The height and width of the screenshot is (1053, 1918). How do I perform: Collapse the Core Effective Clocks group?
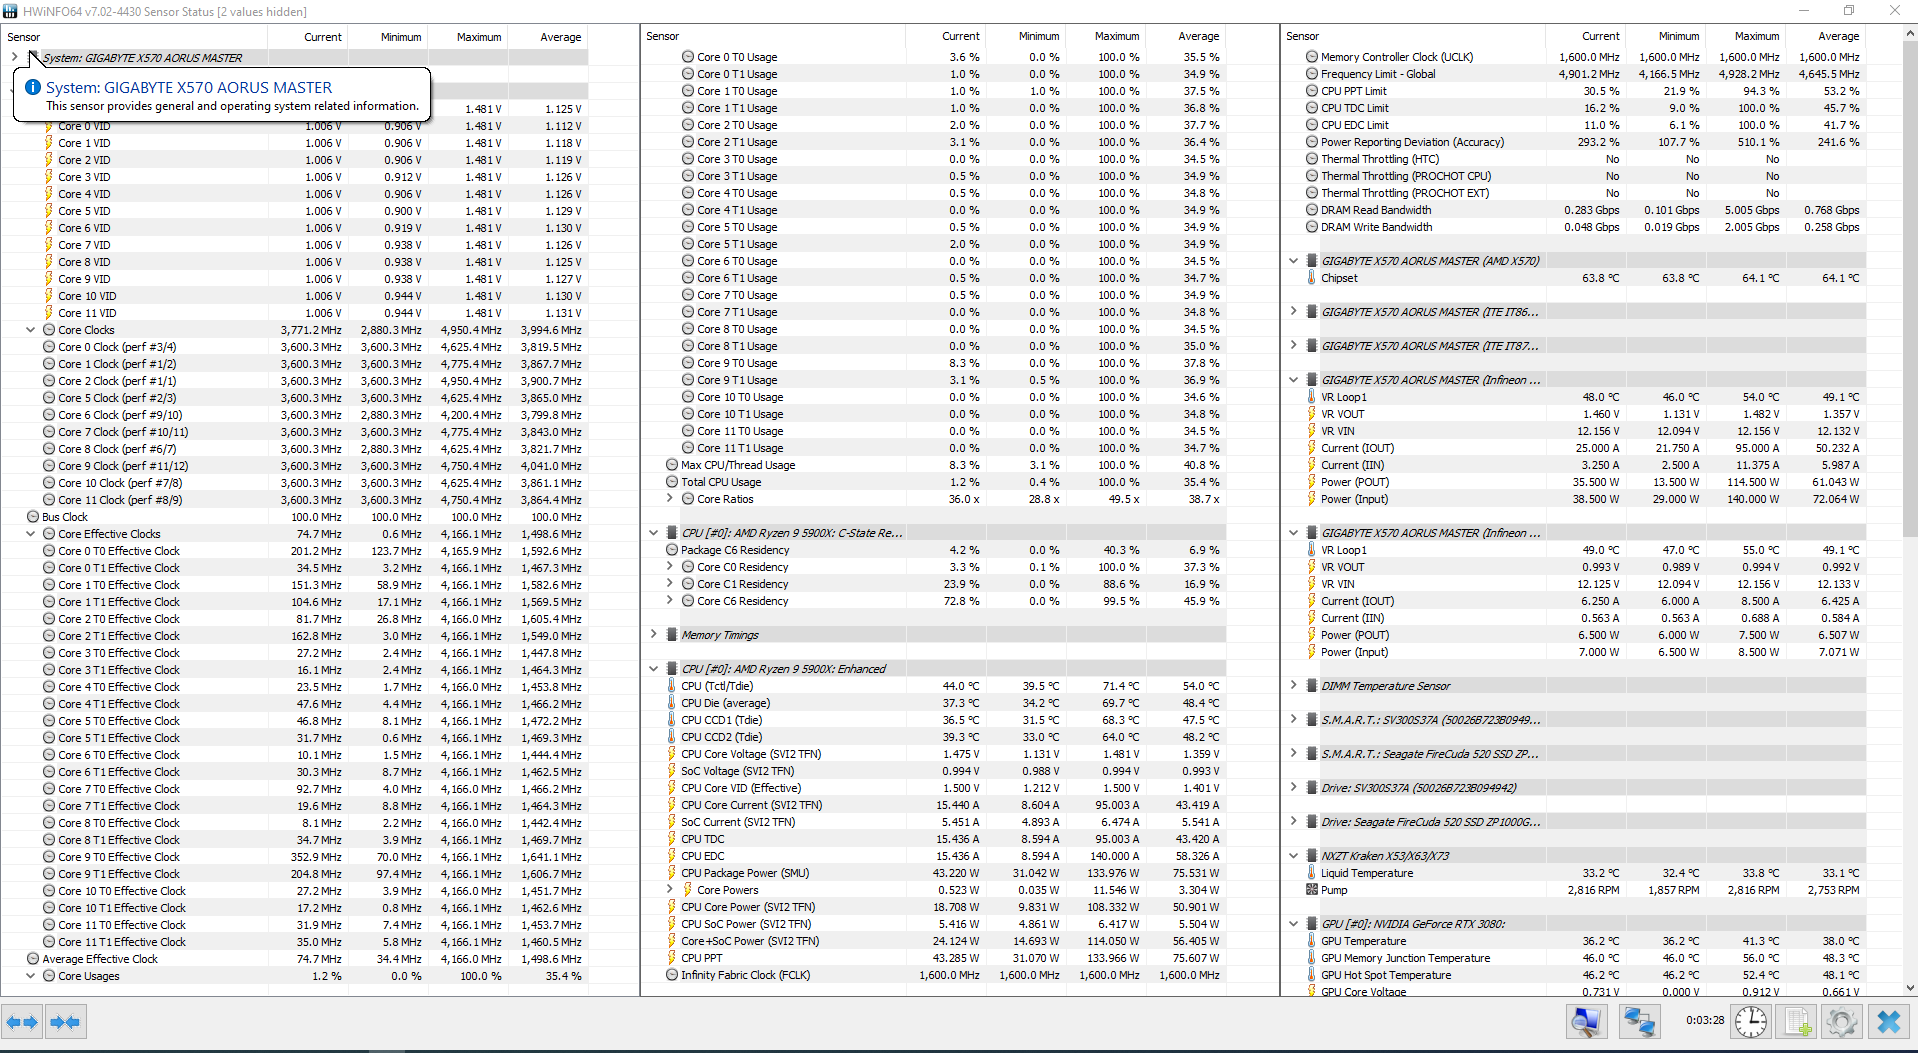click(30, 534)
